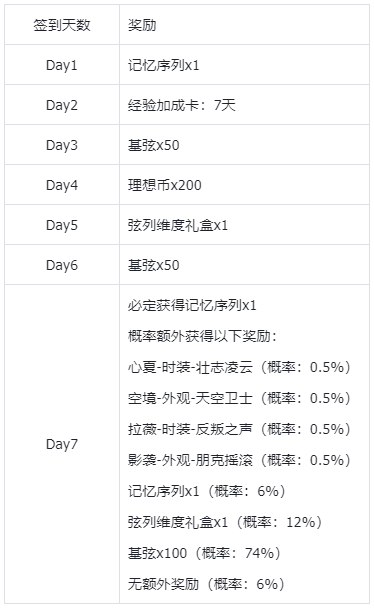Click the 空境-外观-天空卫士 reward line

pos(239,398)
